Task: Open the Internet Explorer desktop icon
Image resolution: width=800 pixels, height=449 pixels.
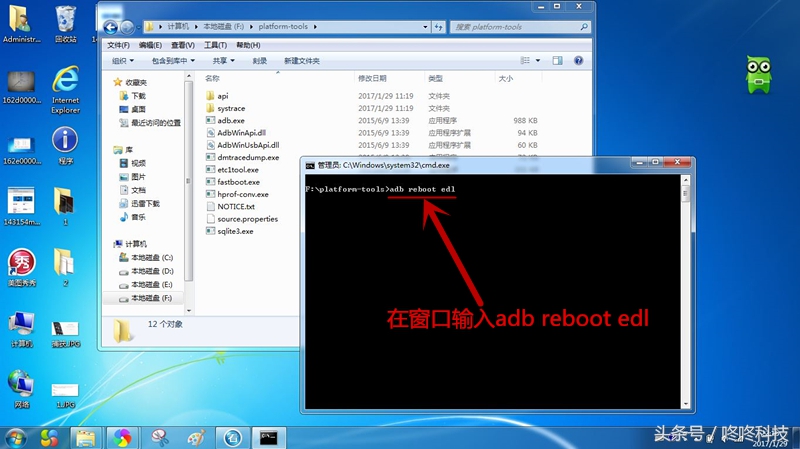Action: (66, 82)
